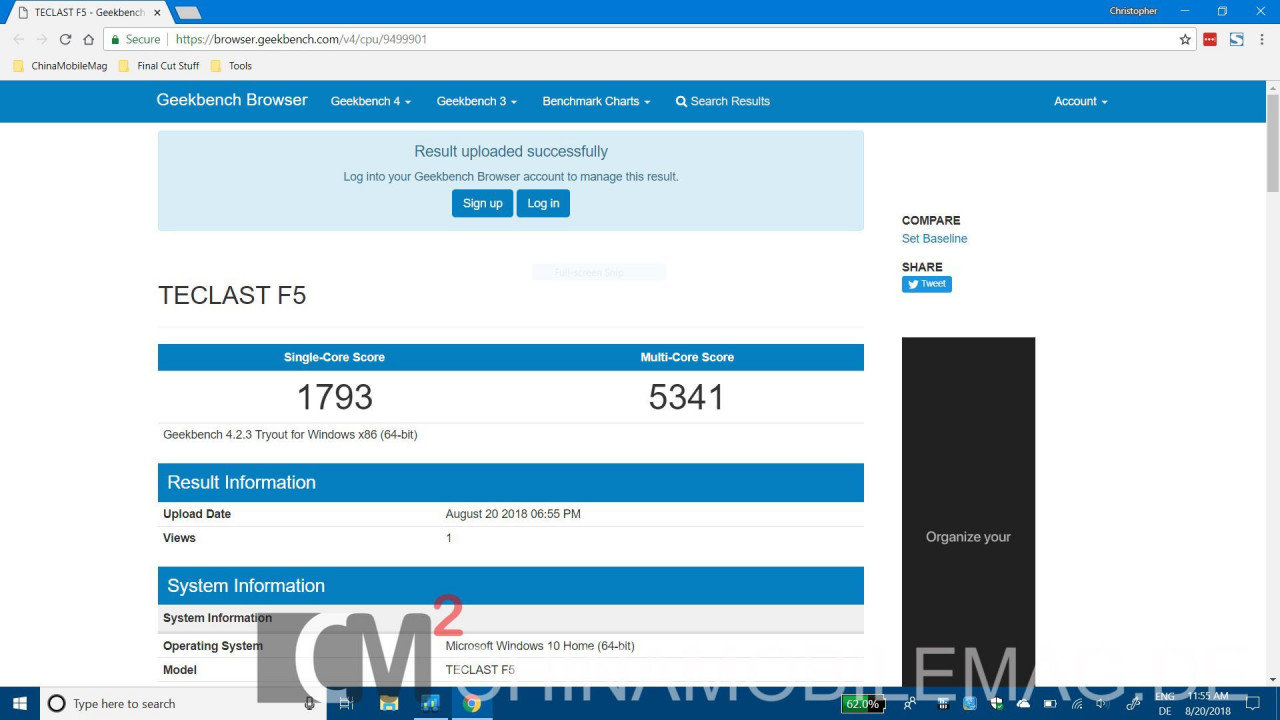The width and height of the screenshot is (1280, 720).
Task: Close the TECLAST F5 tab
Action: (155, 12)
